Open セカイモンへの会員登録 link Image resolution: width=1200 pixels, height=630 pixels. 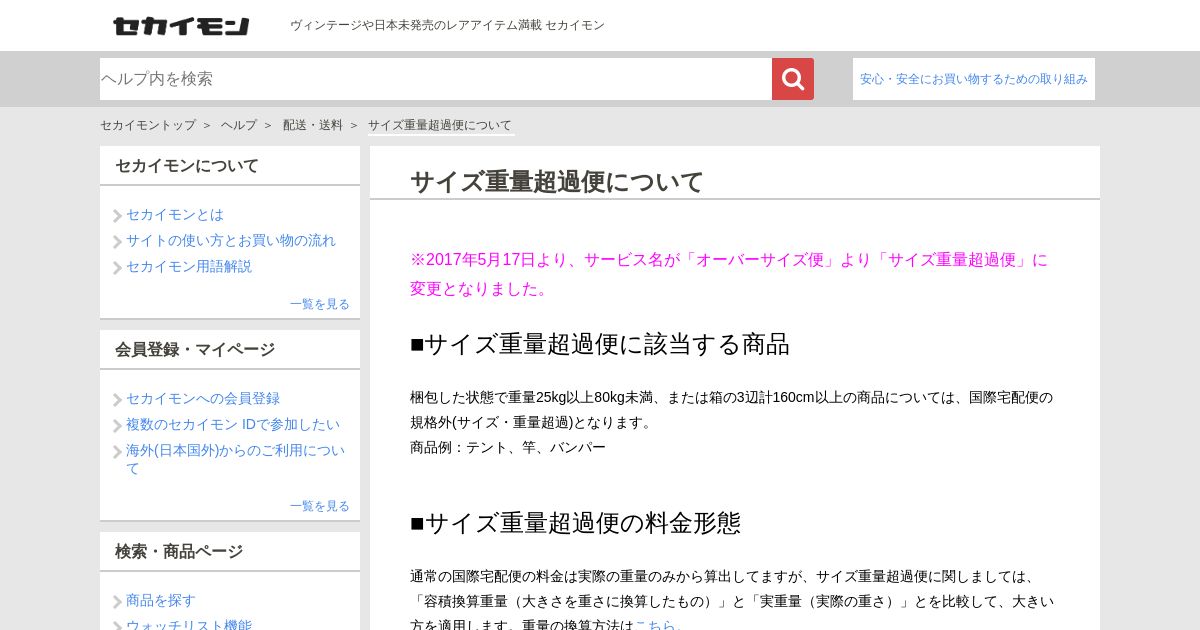[x=203, y=398]
